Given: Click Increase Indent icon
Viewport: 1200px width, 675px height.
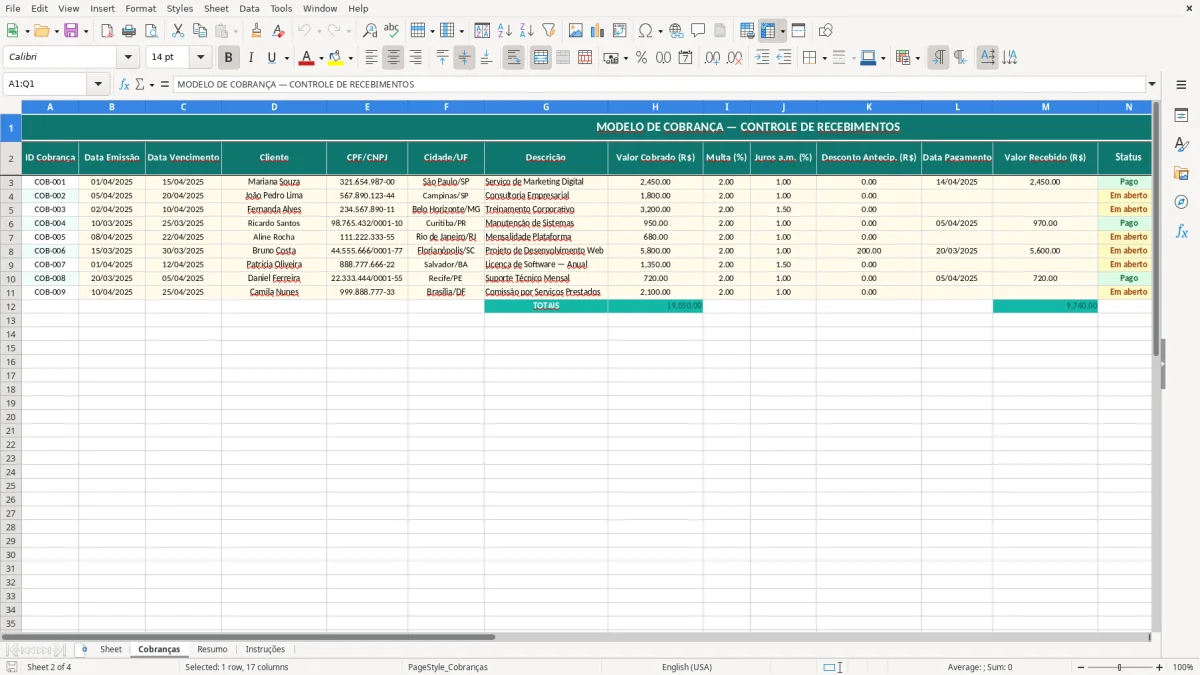Looking at the screenshot, I should 762,58.
